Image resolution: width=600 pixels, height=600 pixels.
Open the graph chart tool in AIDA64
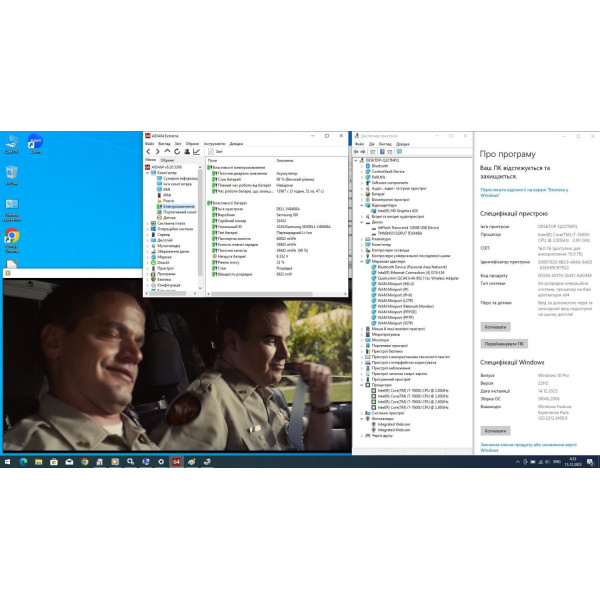click(196, 152)
